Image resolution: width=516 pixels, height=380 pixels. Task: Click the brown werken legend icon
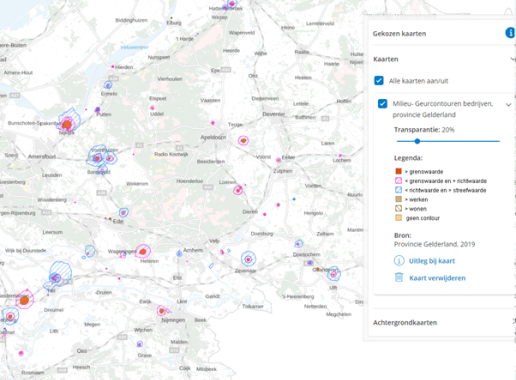398,199
